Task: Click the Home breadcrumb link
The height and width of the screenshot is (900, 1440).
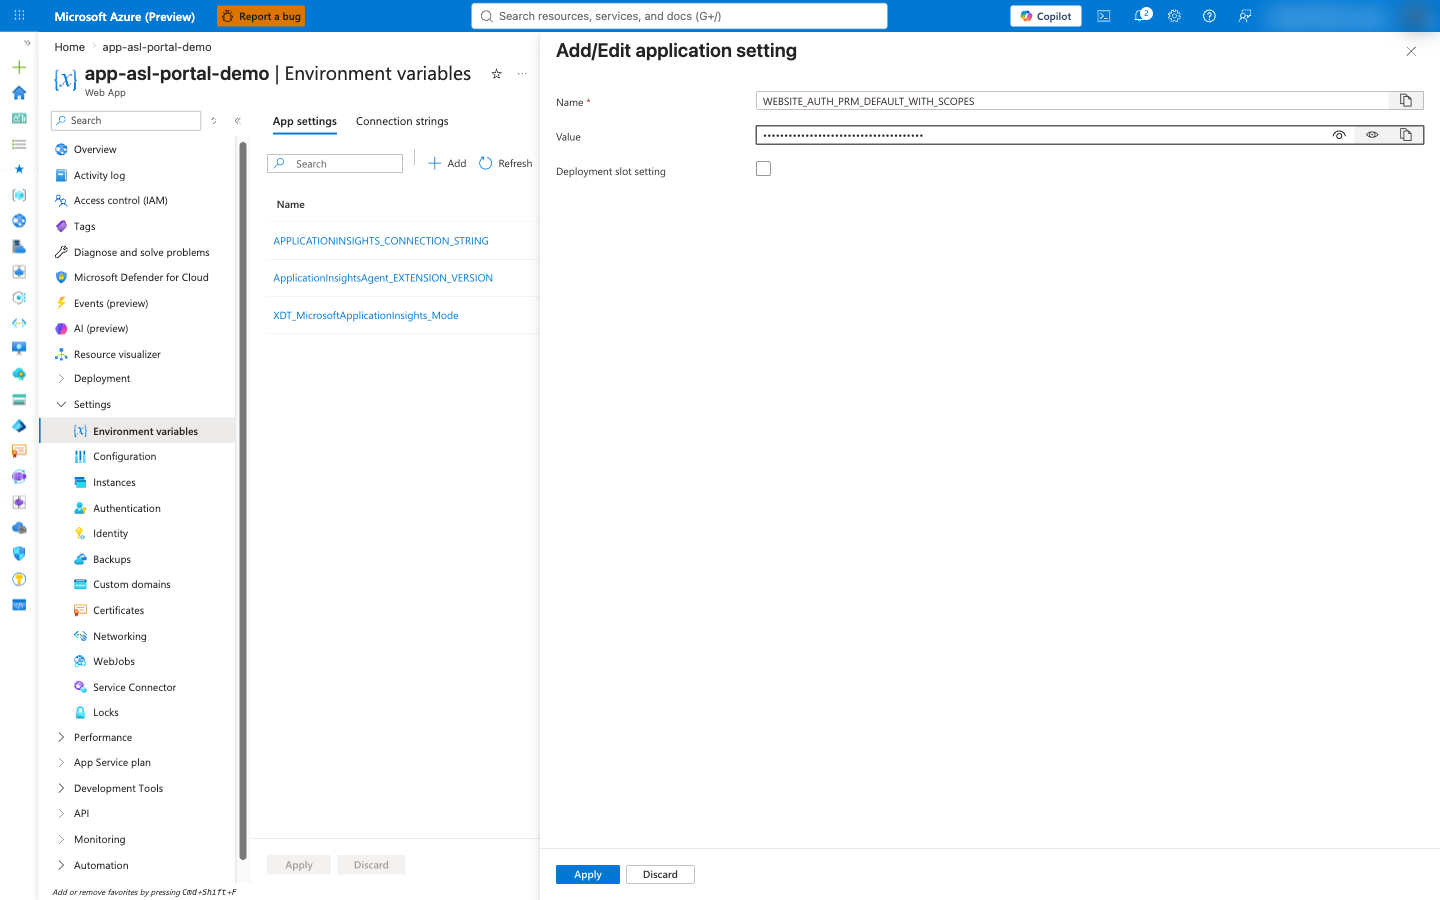Action: point(70,47)
